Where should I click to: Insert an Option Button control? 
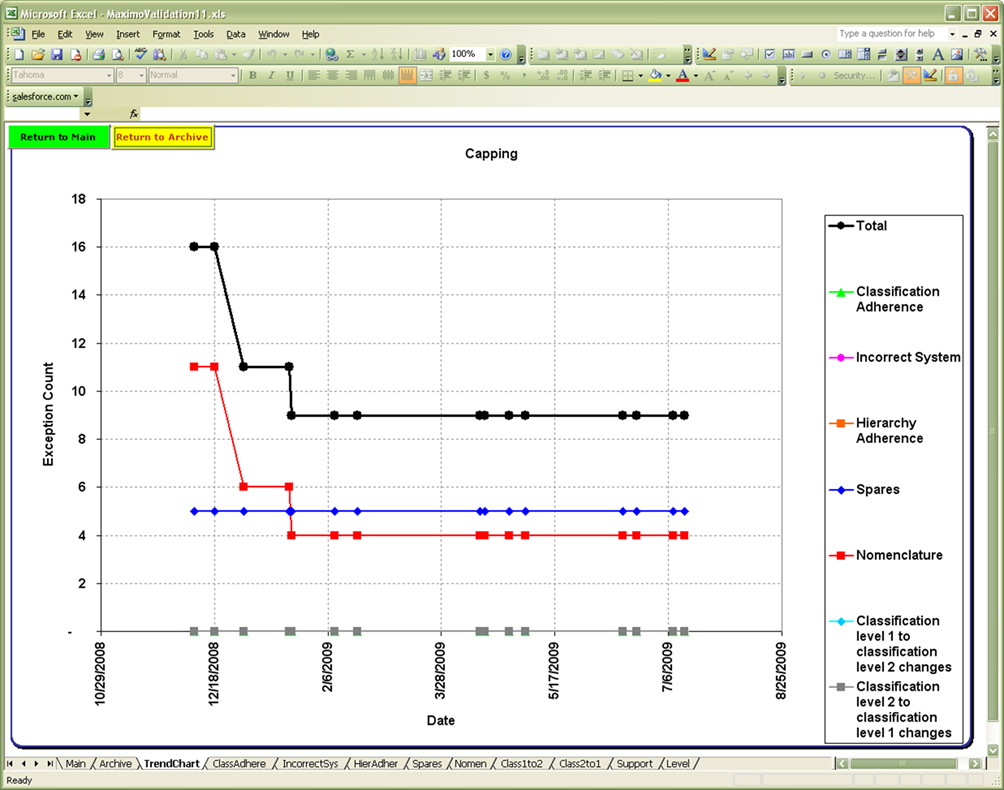pyautogui.click(x=826, y=54)
